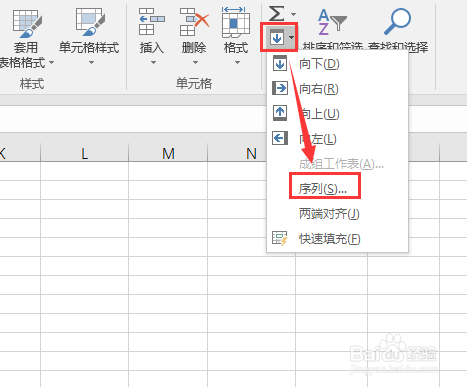Image resolution: width=467 pixels, height=387 pixels.
Task: Choose Fill Up (向上) menu item
Action: click(x=337, y=114)
